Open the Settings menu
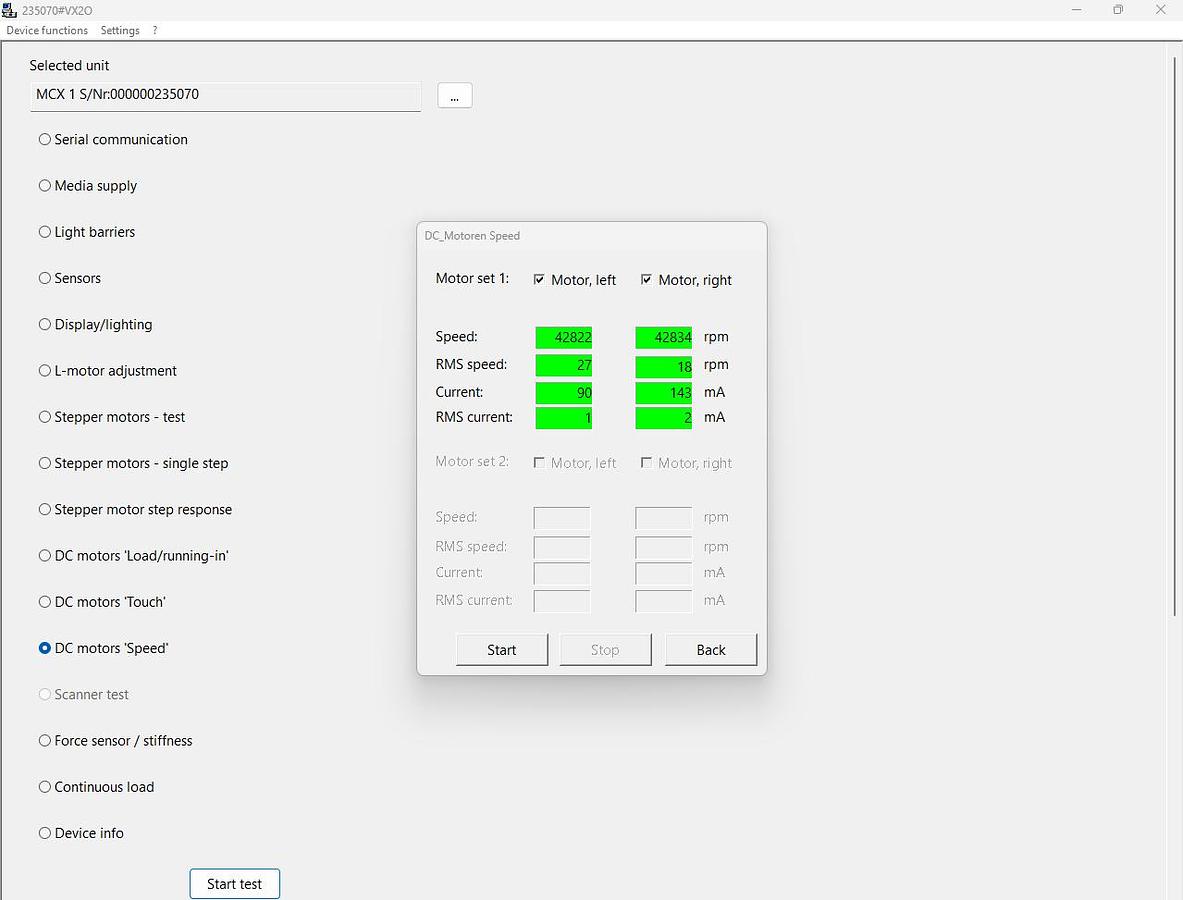Image resolution: width=1183 pixels, height=900 pixels. (120, 30)
